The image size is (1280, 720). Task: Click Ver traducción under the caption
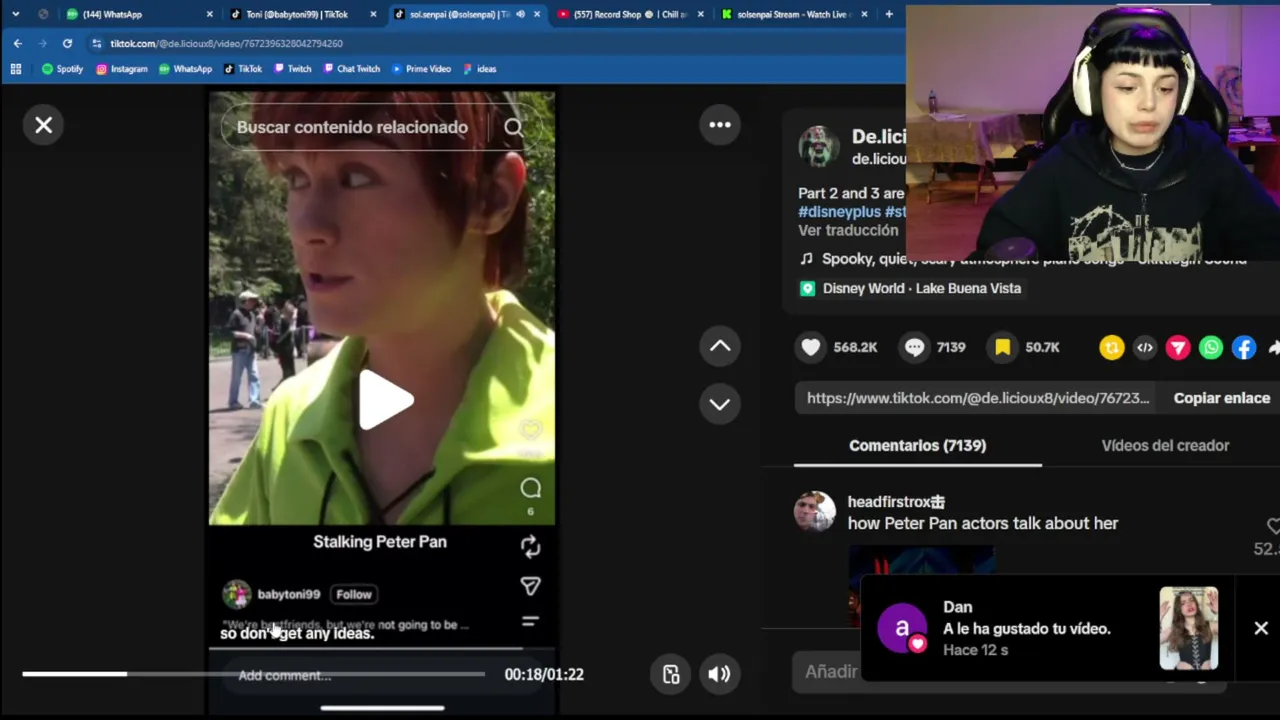(848, 230)
